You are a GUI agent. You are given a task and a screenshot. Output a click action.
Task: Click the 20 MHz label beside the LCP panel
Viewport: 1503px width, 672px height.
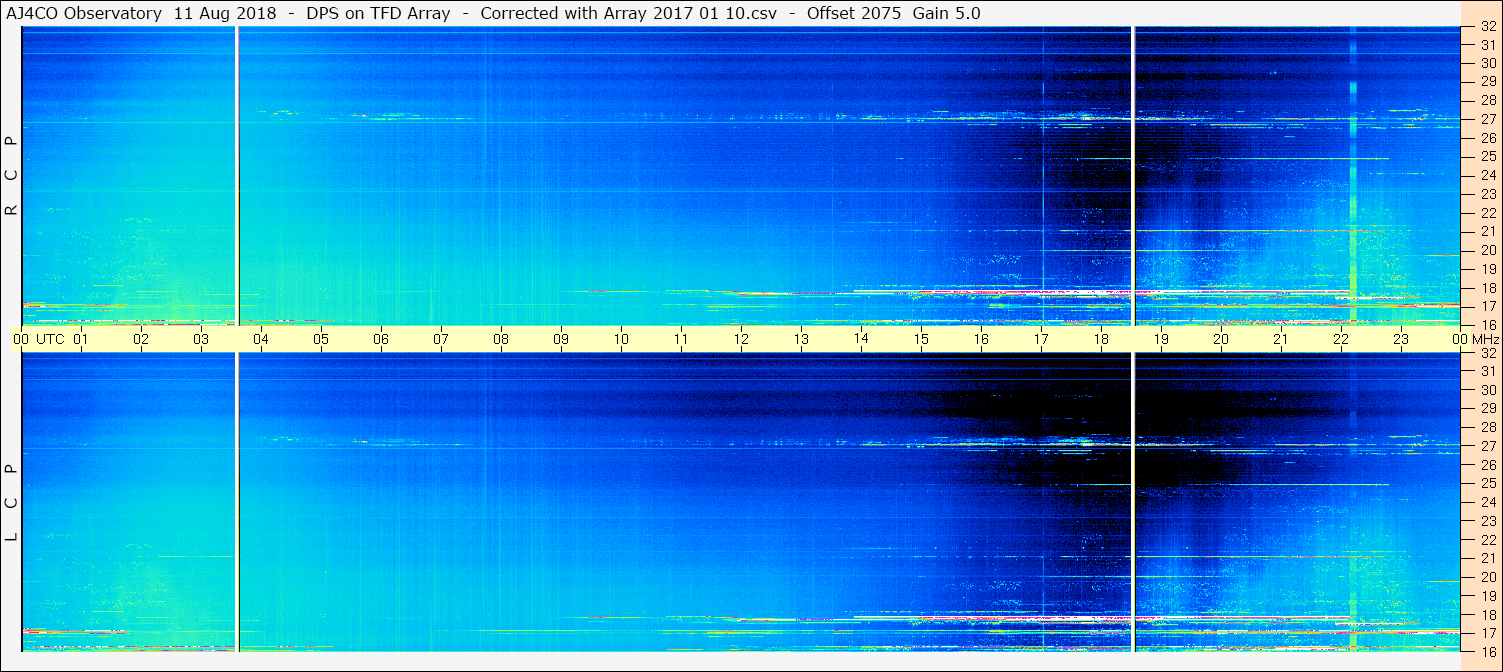[1487, 577]
